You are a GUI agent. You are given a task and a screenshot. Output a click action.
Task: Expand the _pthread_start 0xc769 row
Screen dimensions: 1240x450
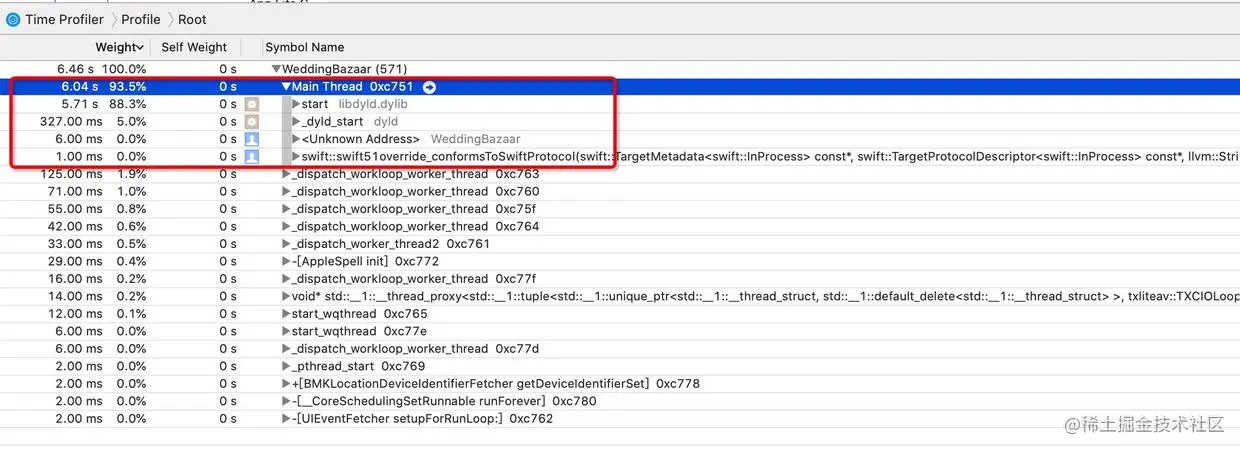pyautogui.click(x=287, y=367)
